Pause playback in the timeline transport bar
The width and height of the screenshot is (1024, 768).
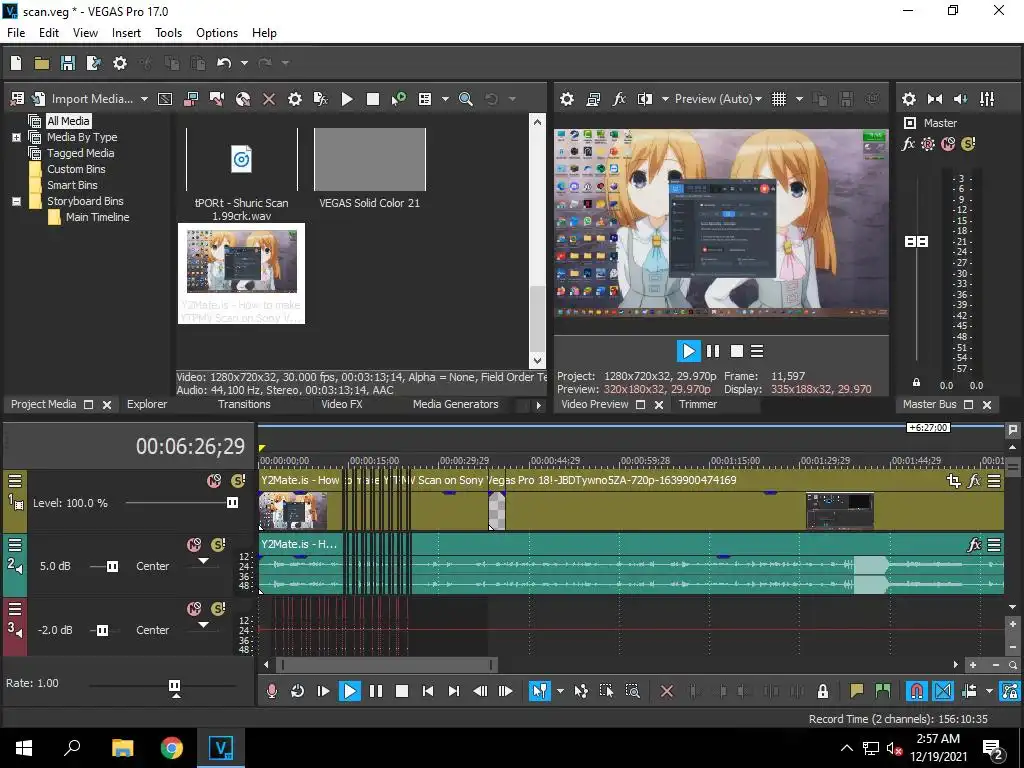(376, 690)
